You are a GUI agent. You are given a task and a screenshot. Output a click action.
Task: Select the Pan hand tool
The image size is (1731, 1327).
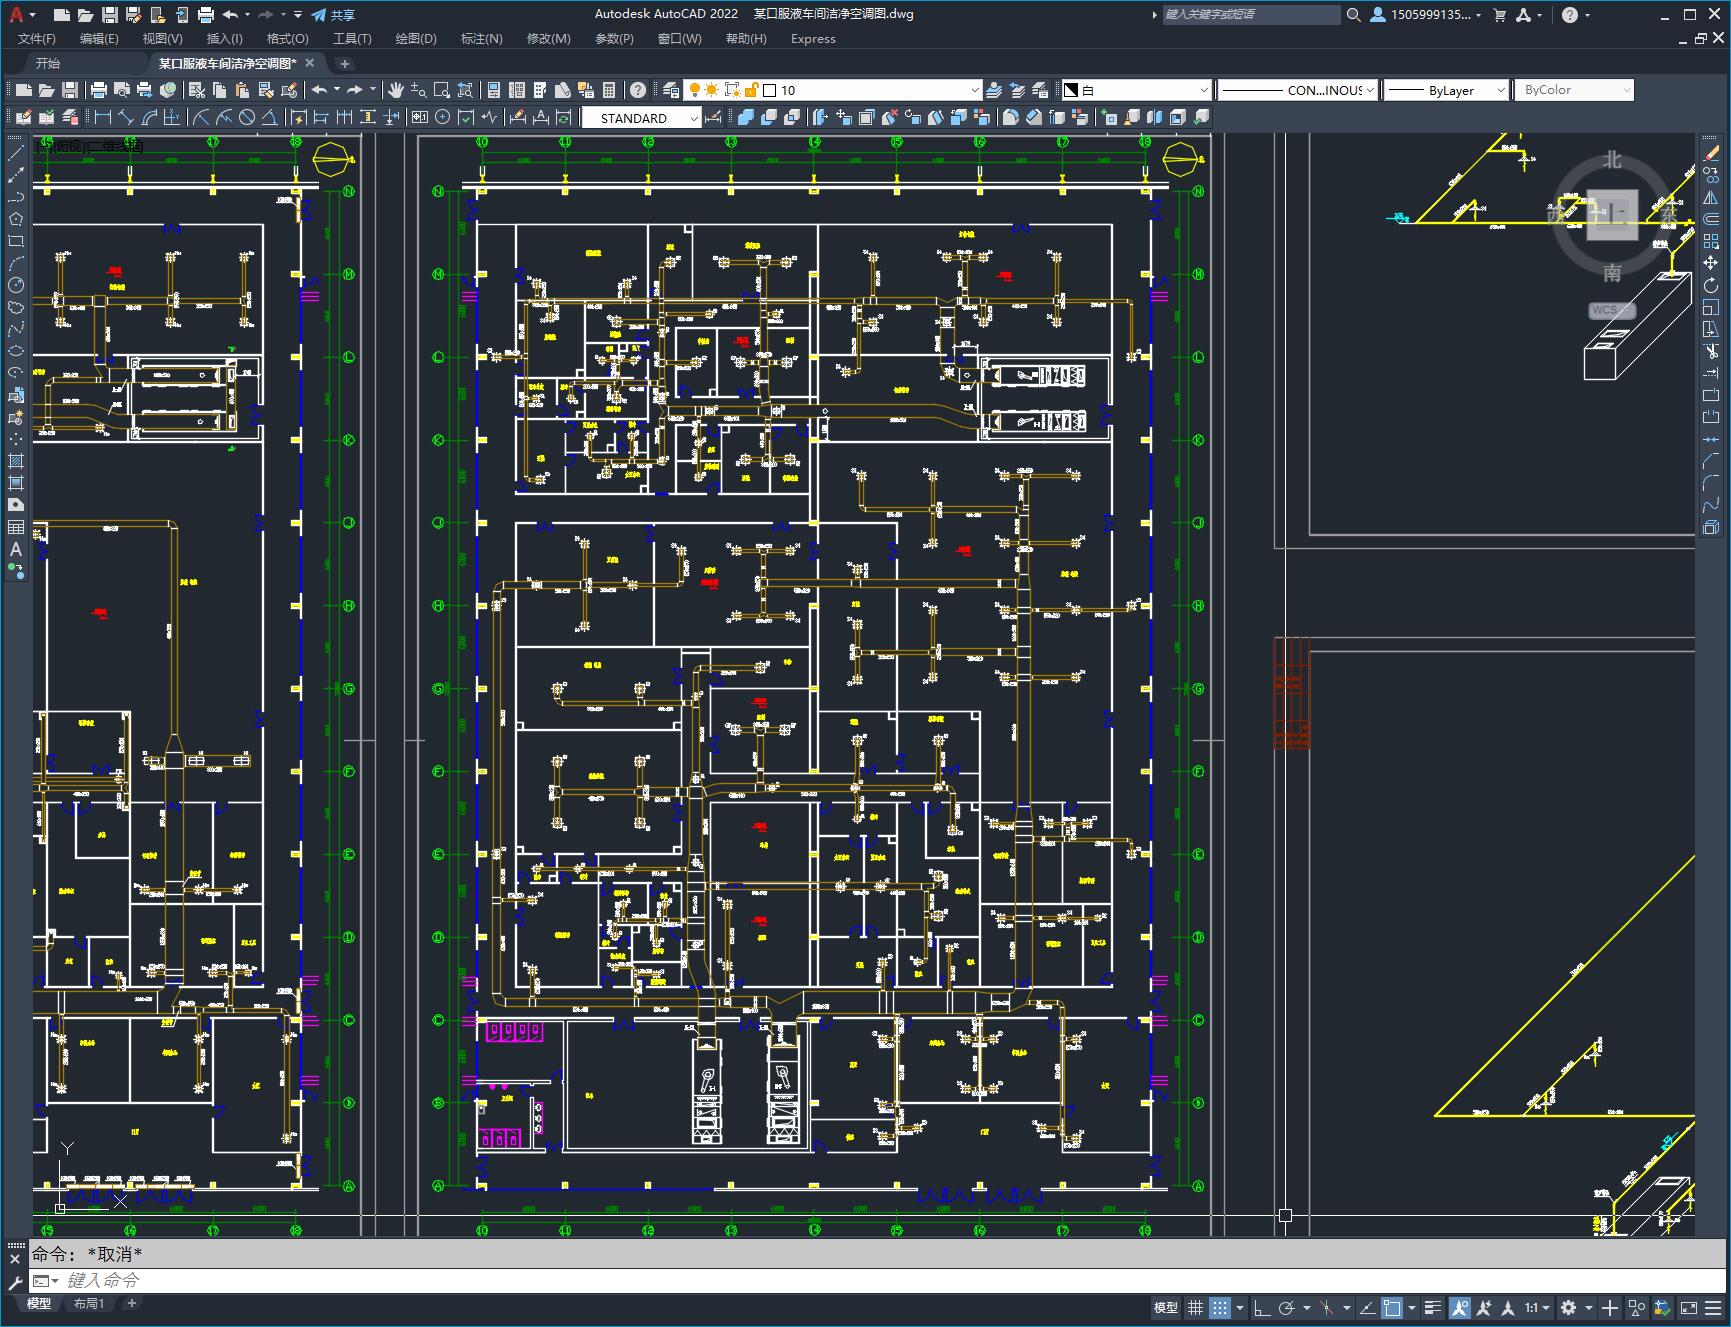[396, 90]
